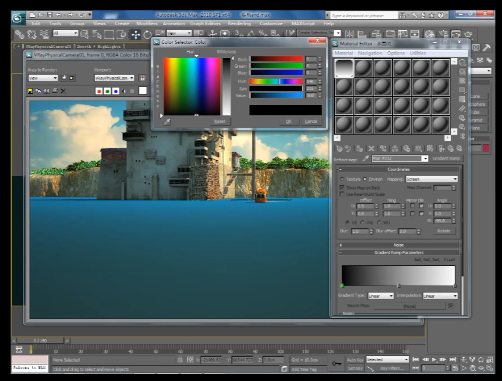Toggle Use Real-World Scale checkbox

pyautogui.click(x=342, y=194)
